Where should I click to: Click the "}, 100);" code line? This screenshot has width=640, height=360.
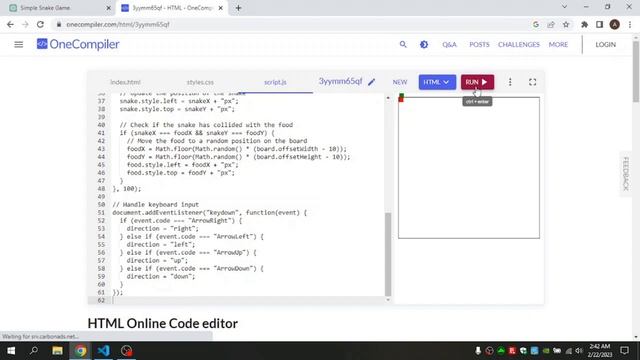(x=127, y=189)
